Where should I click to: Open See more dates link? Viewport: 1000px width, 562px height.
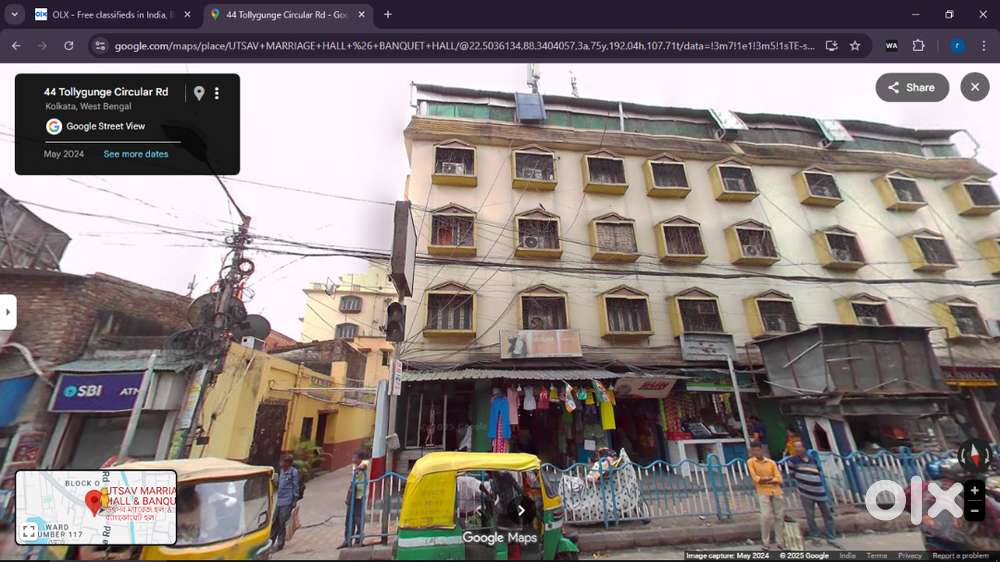click(136, 154)
